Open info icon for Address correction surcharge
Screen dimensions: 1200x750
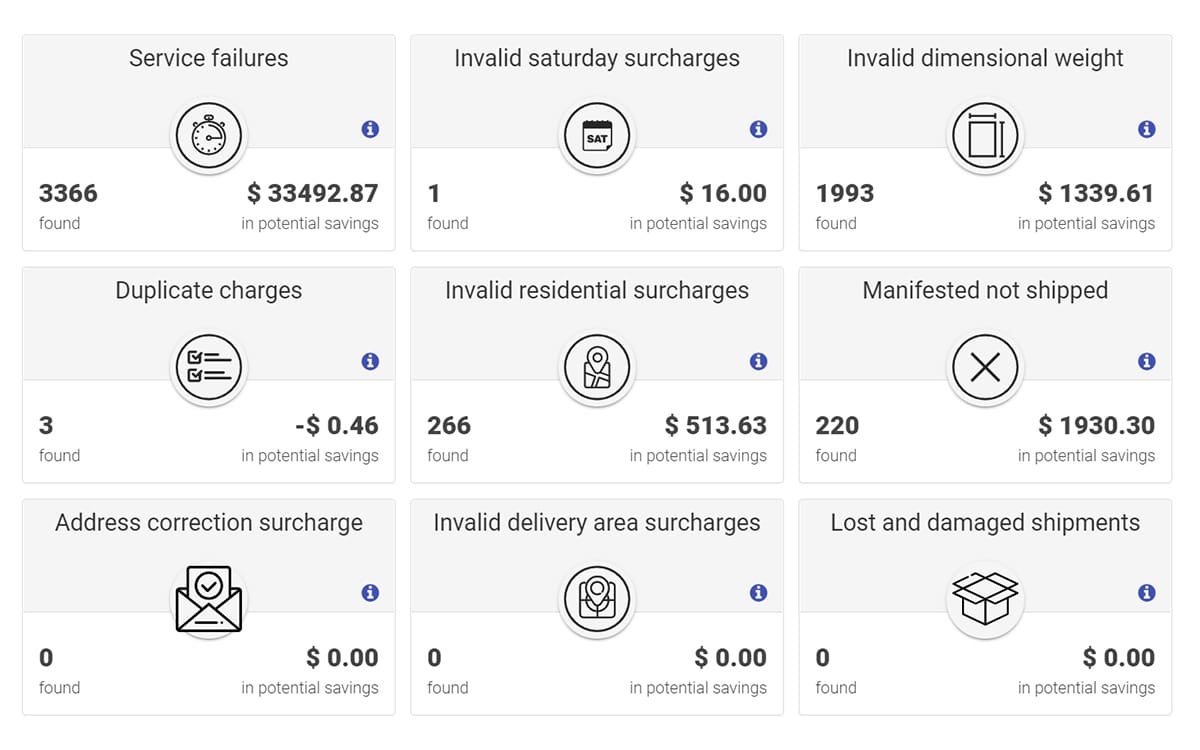pos(370,593)
